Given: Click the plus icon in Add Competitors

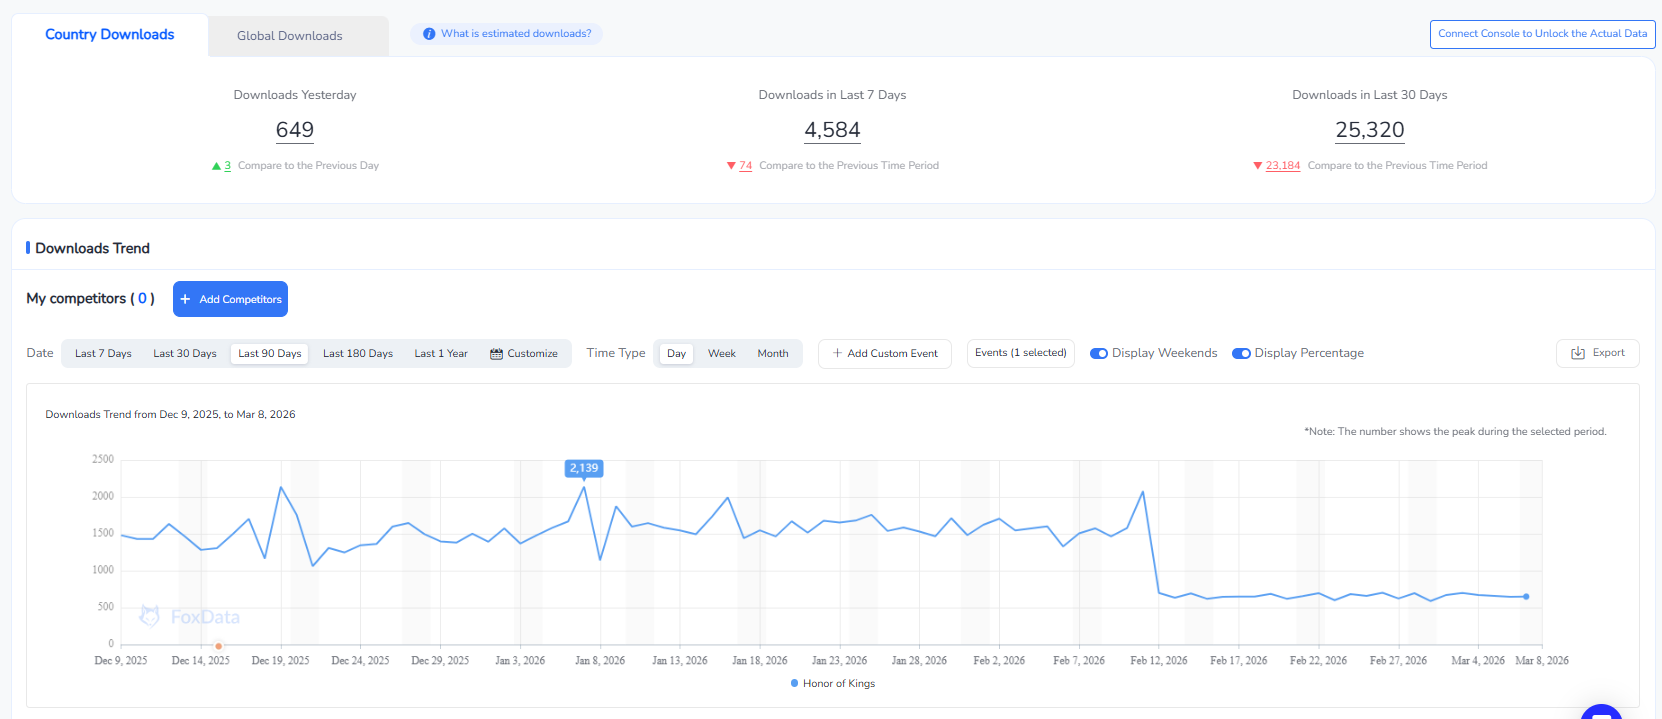Looking at the screenshot, I should [185, 299].
